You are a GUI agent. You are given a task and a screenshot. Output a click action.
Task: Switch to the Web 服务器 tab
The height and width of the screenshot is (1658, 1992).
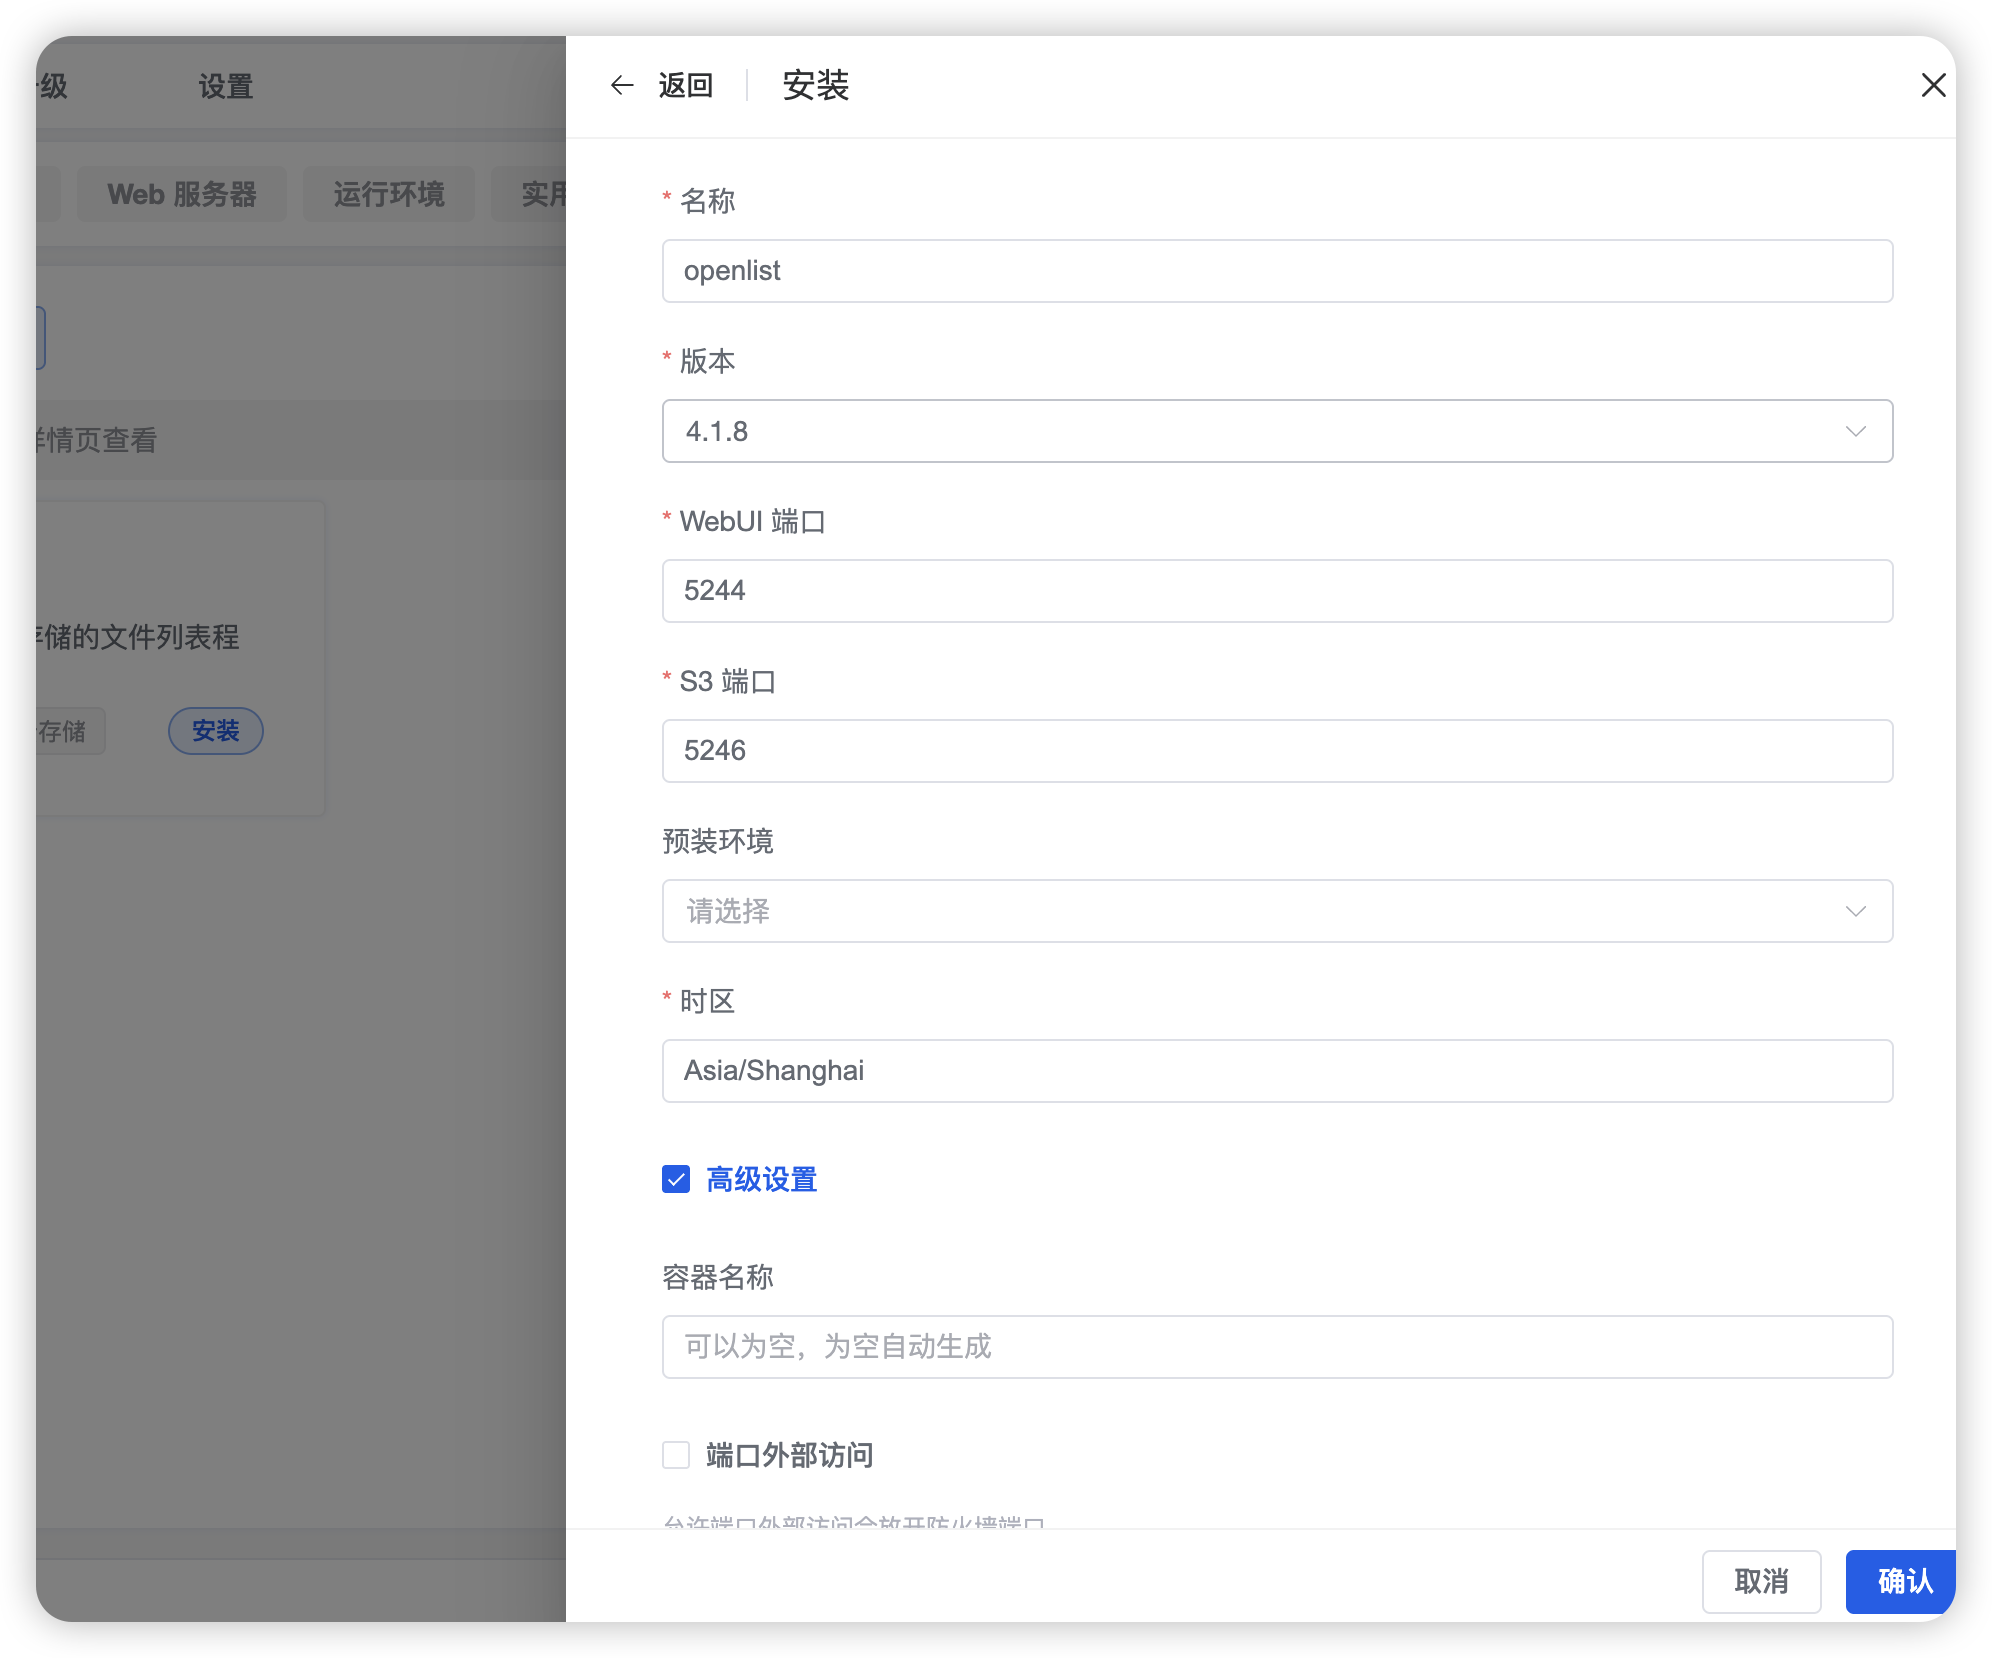182,194
